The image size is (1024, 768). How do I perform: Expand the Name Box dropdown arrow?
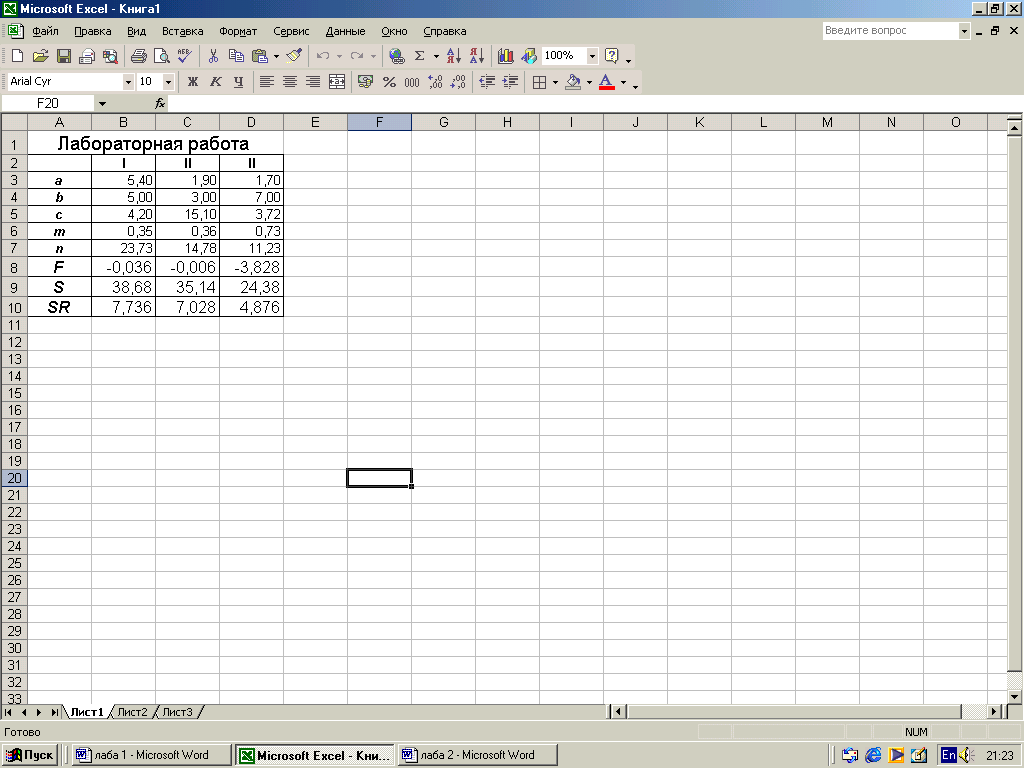pyautogui.click(x=102, y=103)
